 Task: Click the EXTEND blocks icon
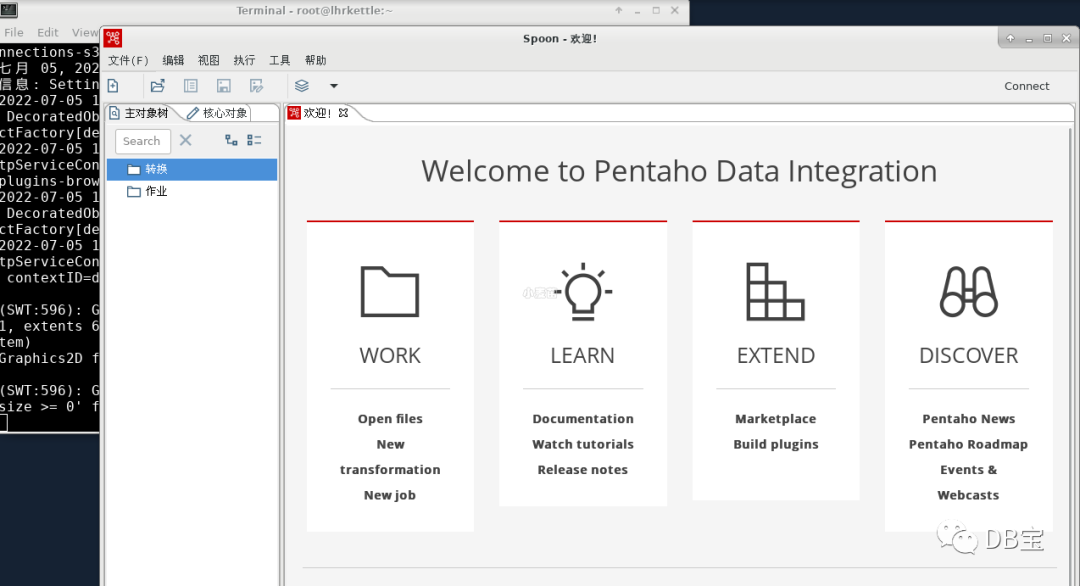click(776, 292)
